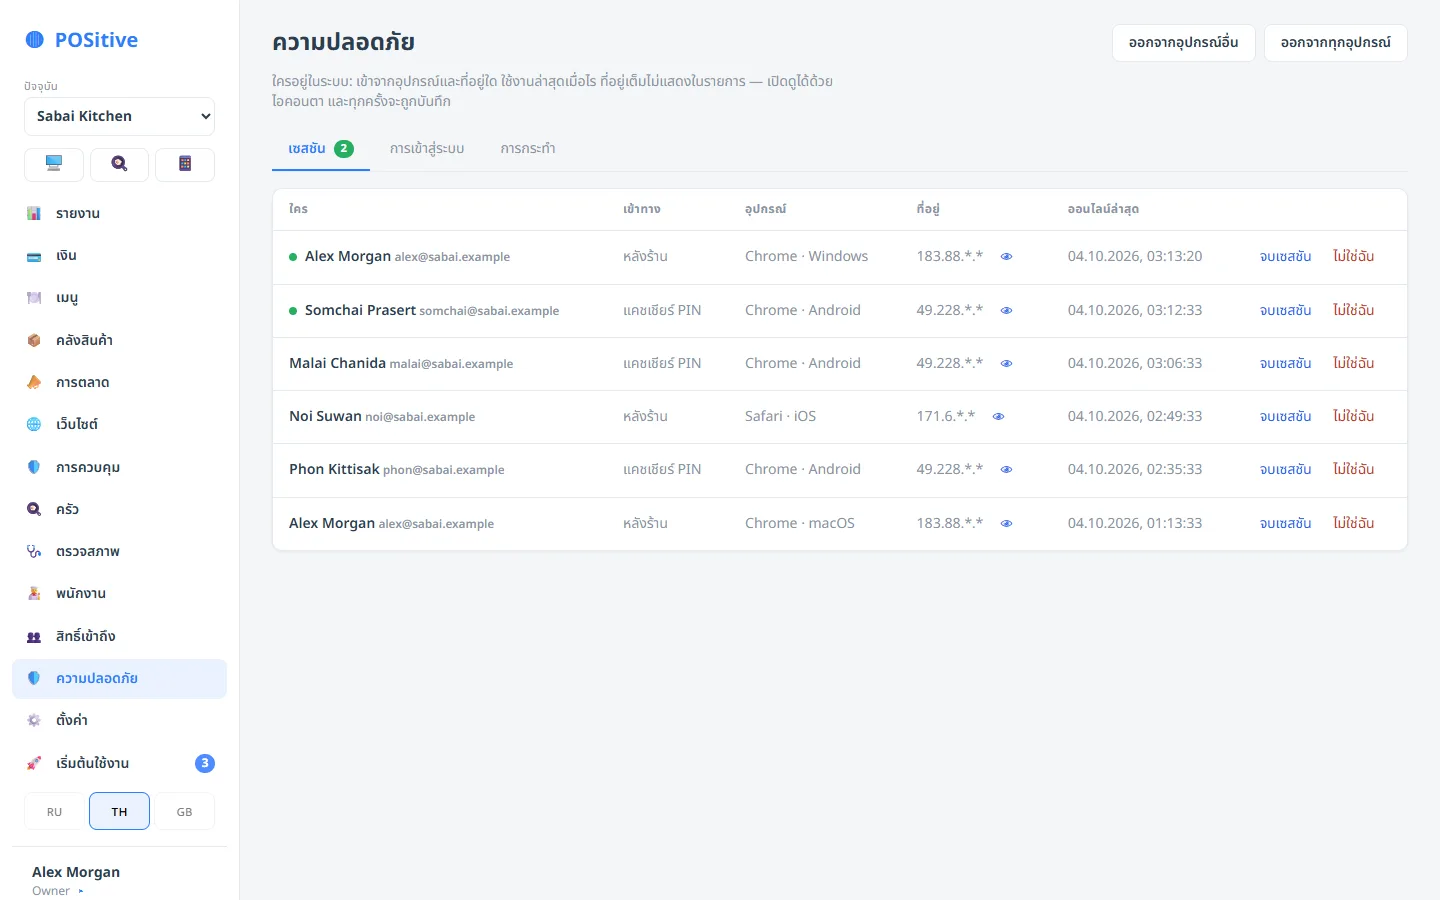Screen dimensions: 1440x900
Task: Click the อุปกรณ์ column header
Action: [766, 209]
